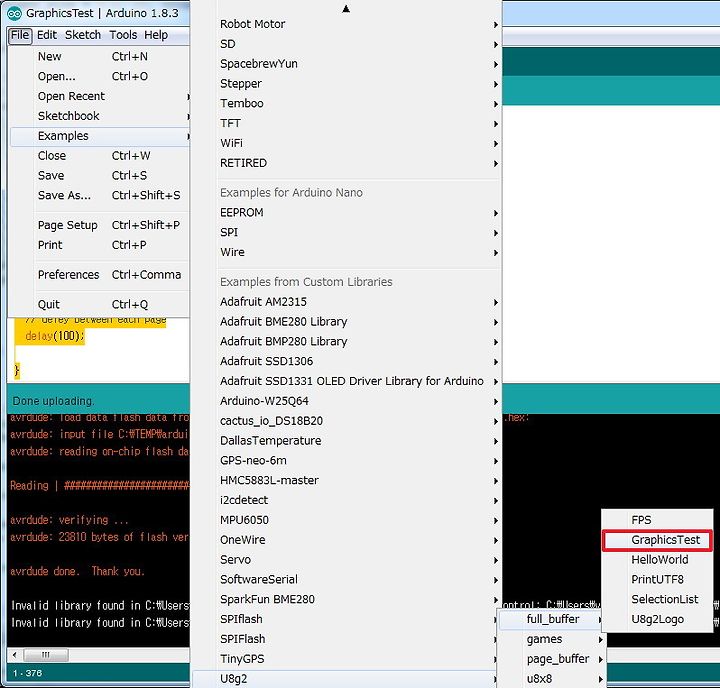
Task: Open Adafruit SSD1306 examples
Action: [347, 361]
